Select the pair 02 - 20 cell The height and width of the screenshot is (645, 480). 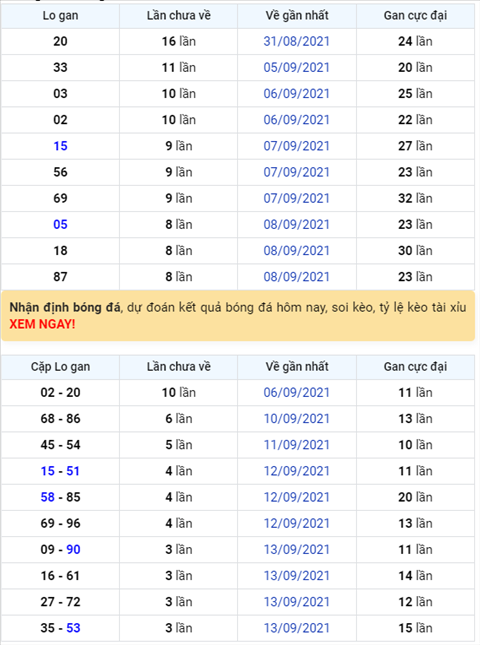(60, 392)
